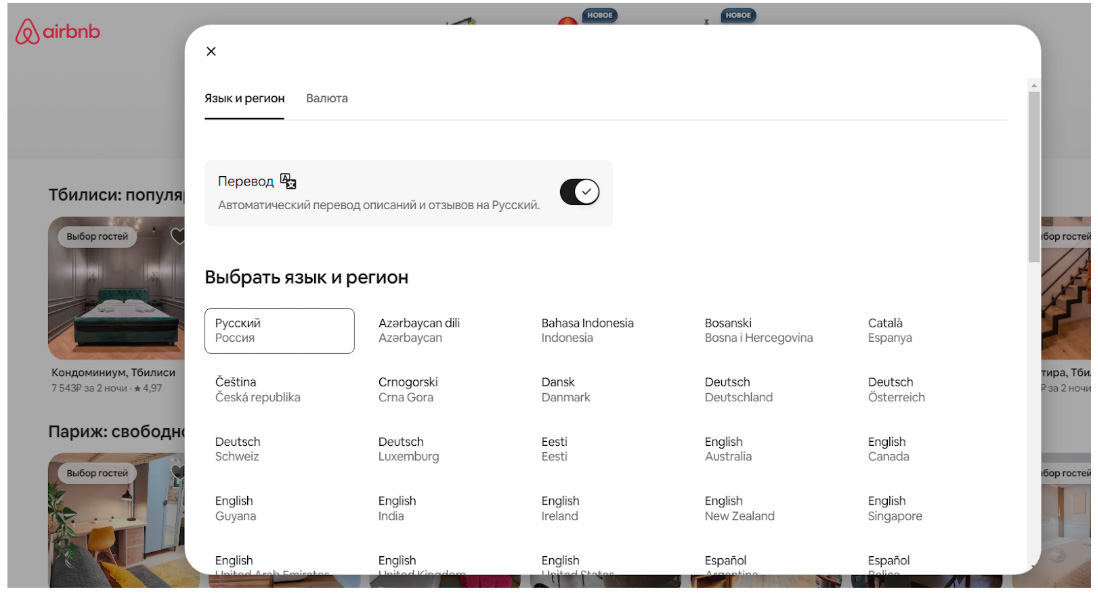Screen dimensions: 1098x593
Task: Click the Airbnb logo
Action: pyautogui.click(x=58, y=32)
